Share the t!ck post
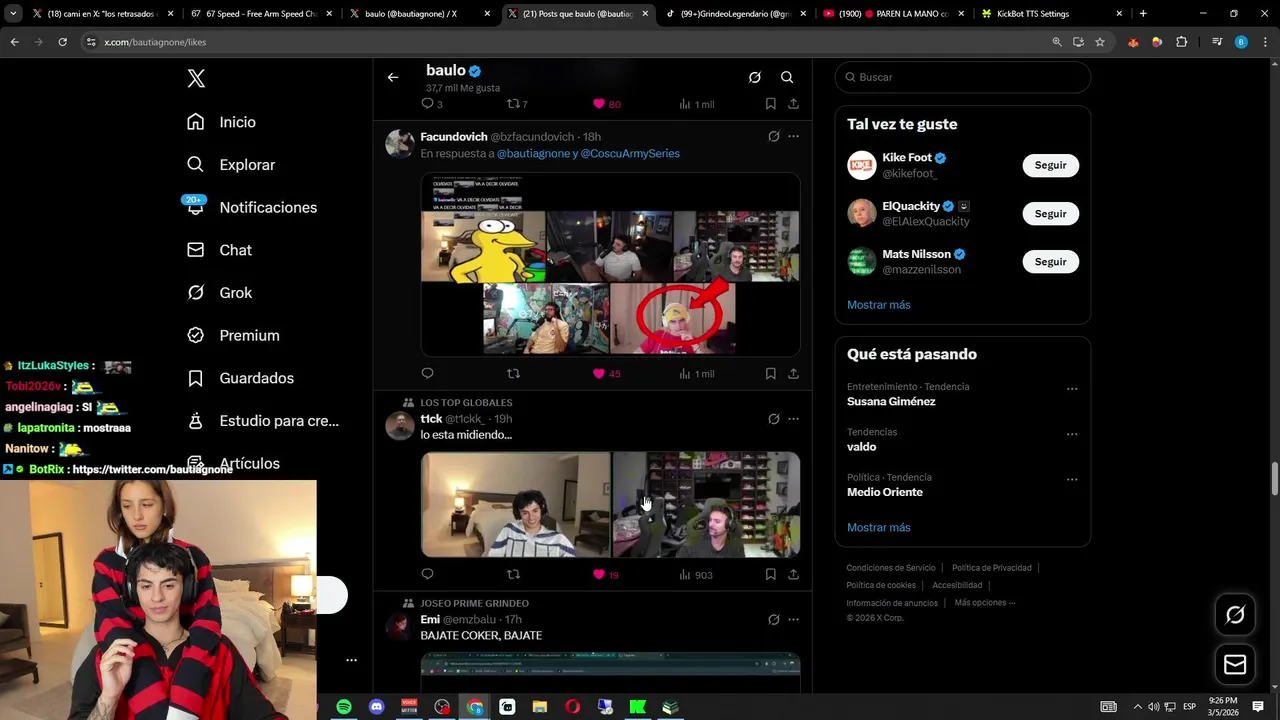The image size is (1280, 720). pos(793,574)
